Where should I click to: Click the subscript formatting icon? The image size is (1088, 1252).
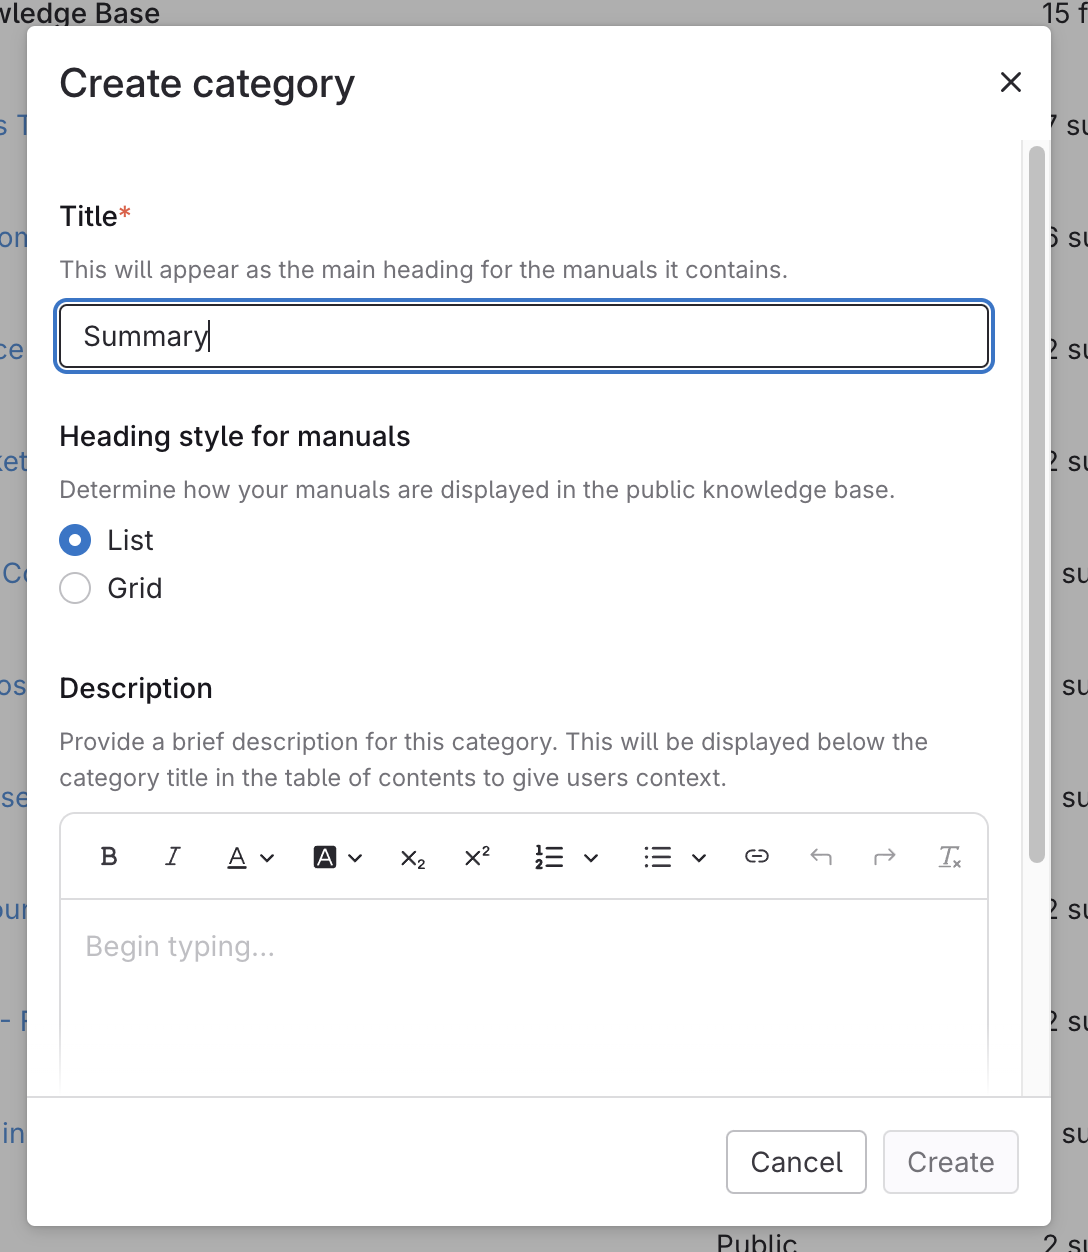[x=413, y=858]
